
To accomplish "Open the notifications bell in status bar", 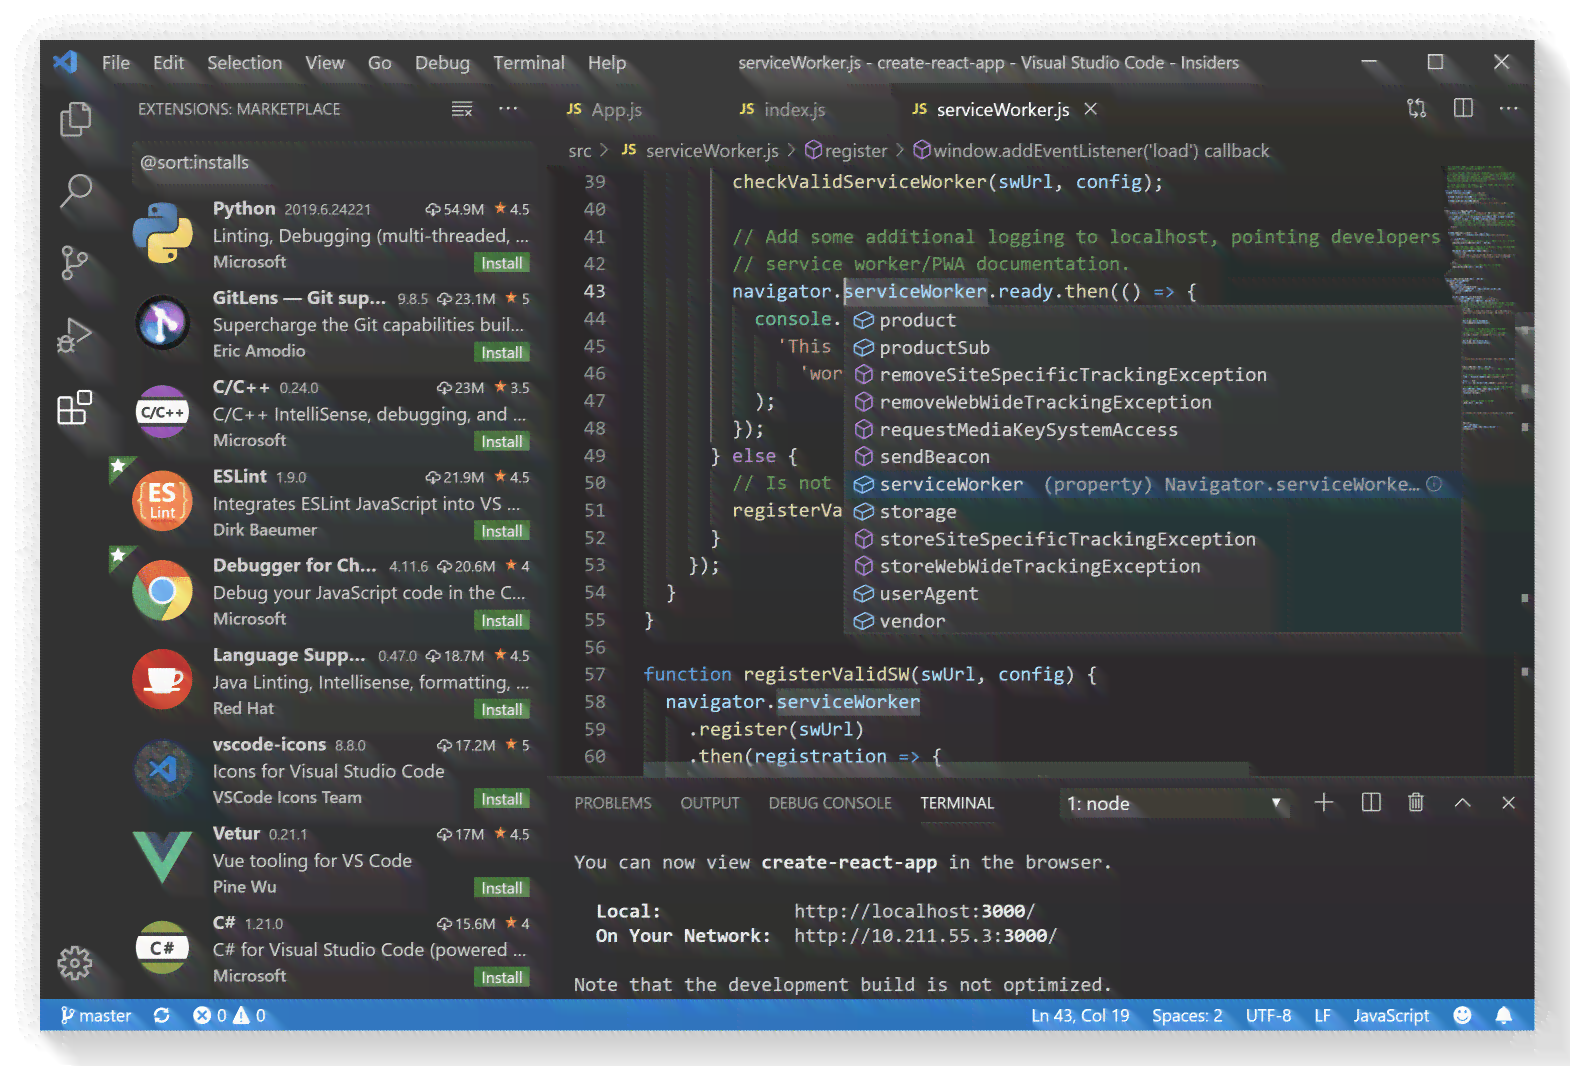I will tap(1503, 1016).
